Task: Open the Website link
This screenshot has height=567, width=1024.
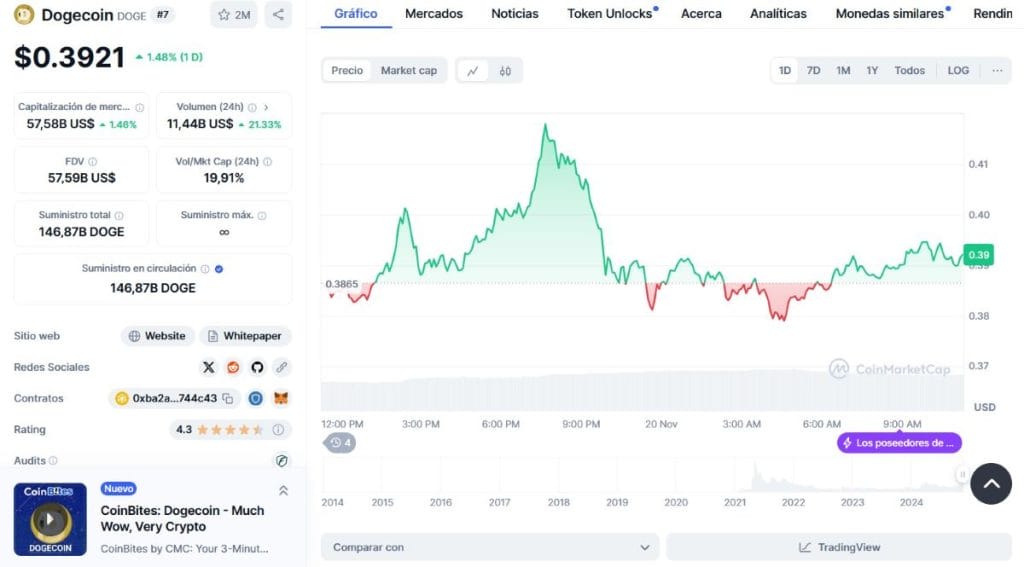Action: (157, 336)
